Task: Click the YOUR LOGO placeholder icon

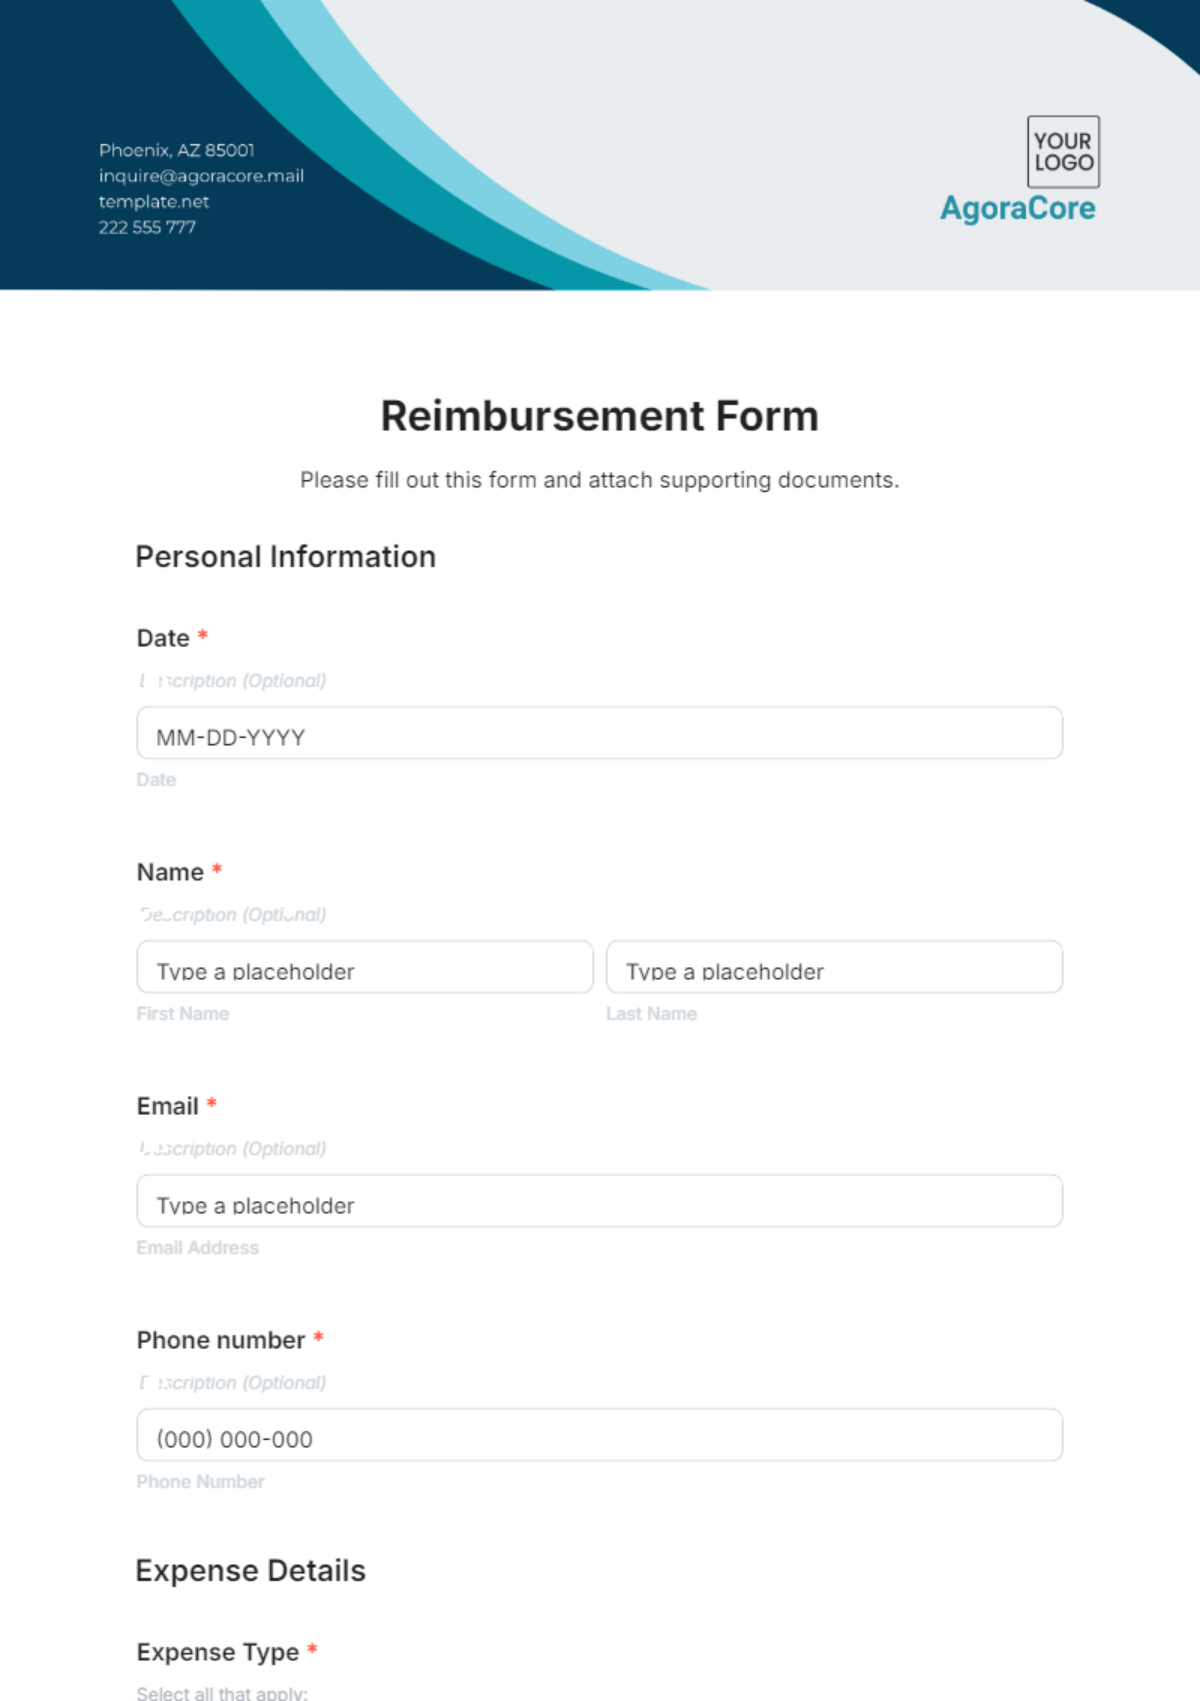Action: click(1063, 152)
